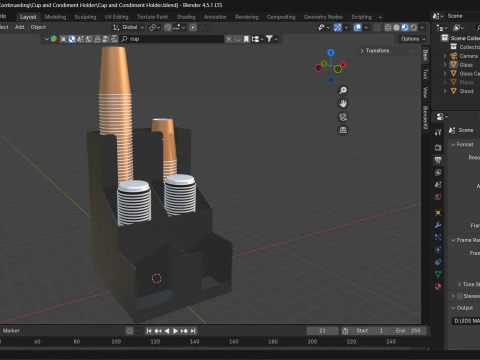
Task: Open Global transform orientation dropdown
Action: [x=129, y=27]
